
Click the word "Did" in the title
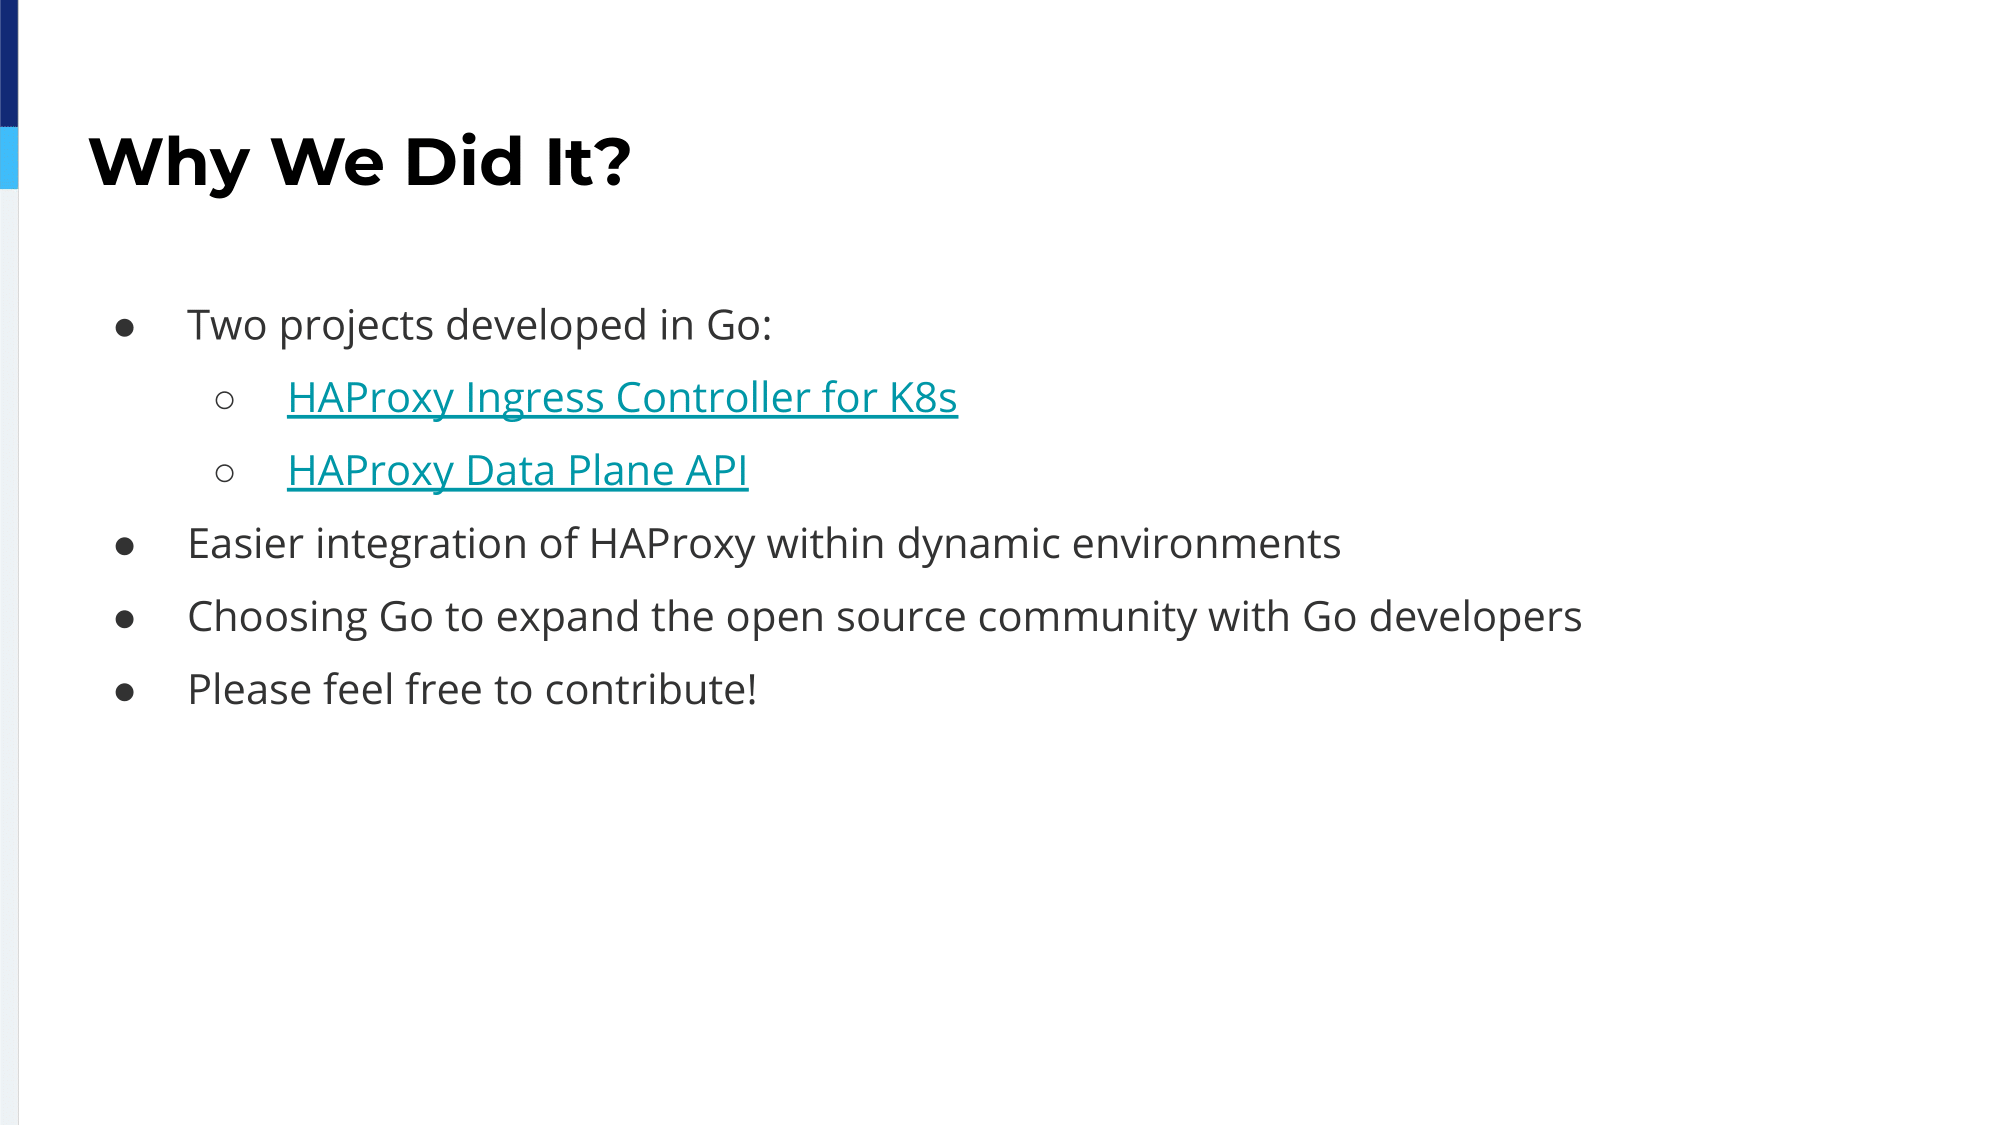(464, 162)
